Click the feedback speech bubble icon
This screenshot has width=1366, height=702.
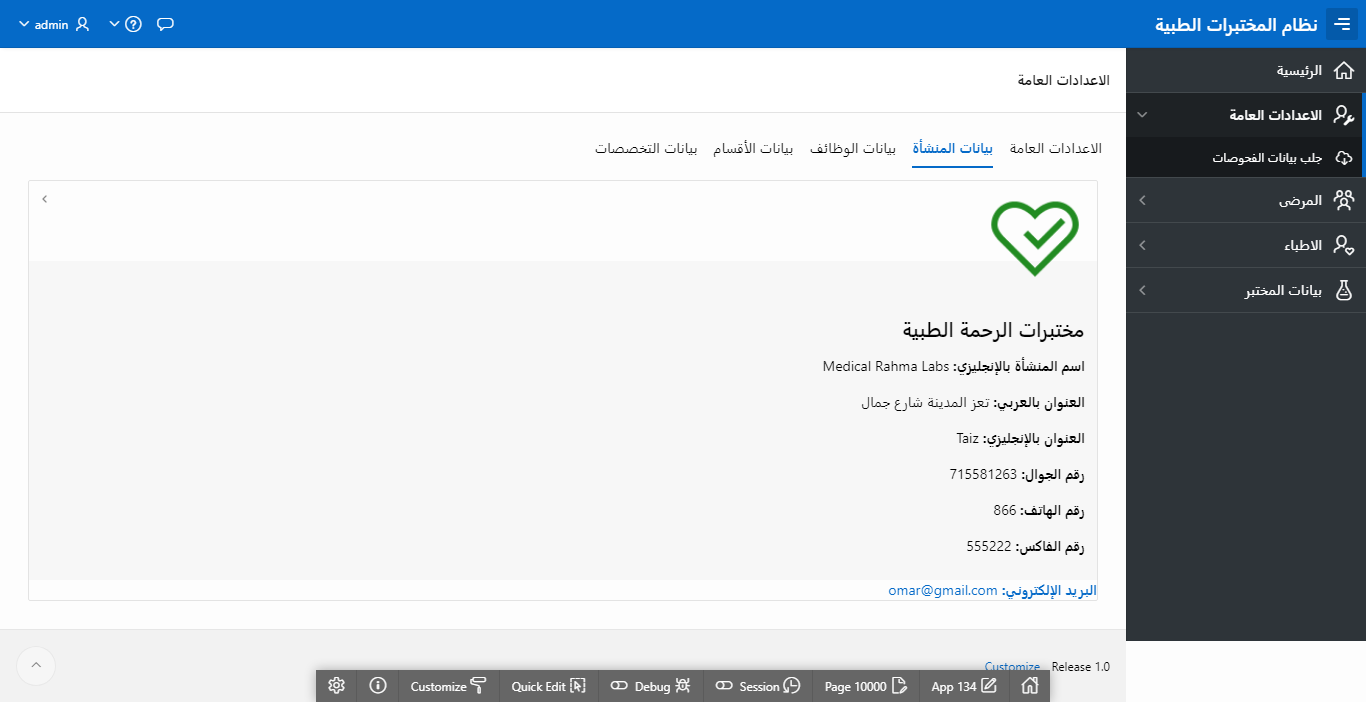point(166,24)
